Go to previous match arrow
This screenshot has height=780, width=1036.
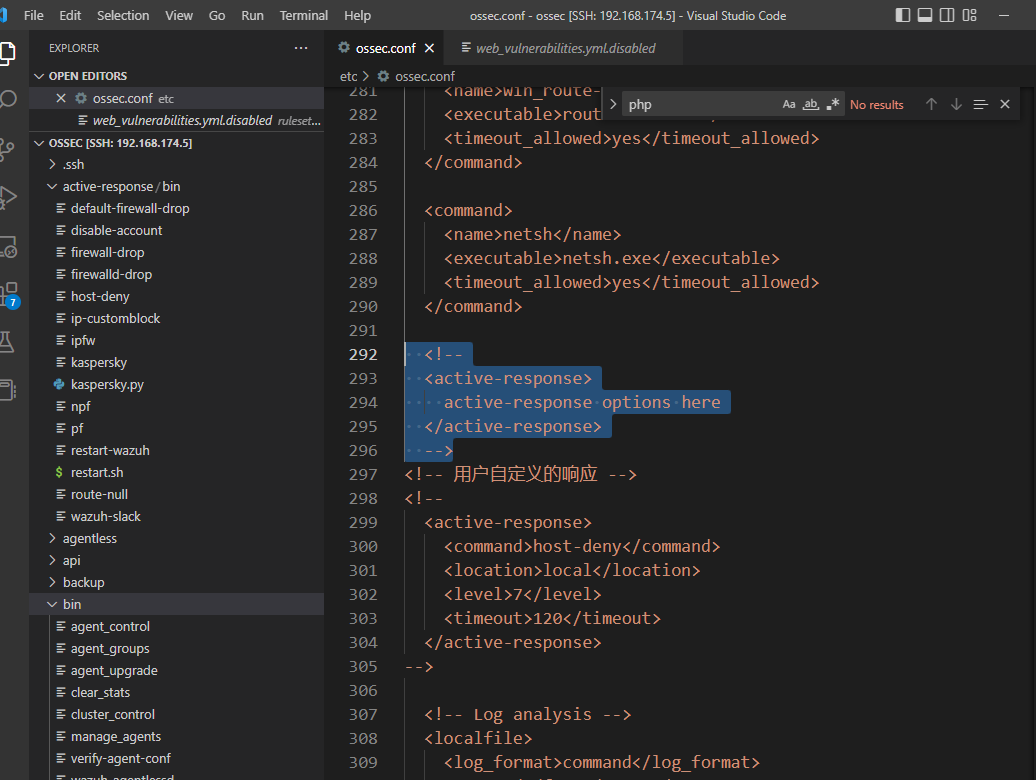[x=931, y=104]
